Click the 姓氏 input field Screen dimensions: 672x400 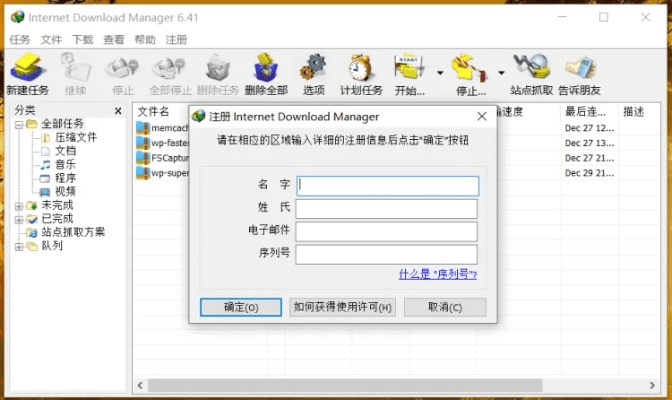click(387, 209)
